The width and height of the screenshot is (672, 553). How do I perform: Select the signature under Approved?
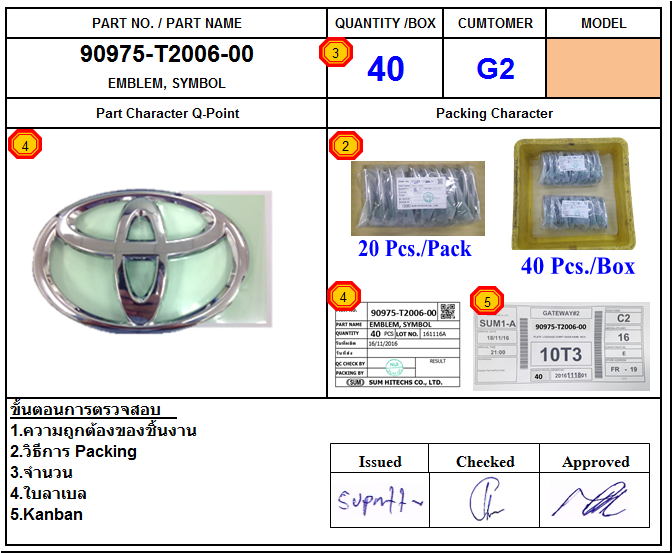pyautogui.click(x=590, y=499)
